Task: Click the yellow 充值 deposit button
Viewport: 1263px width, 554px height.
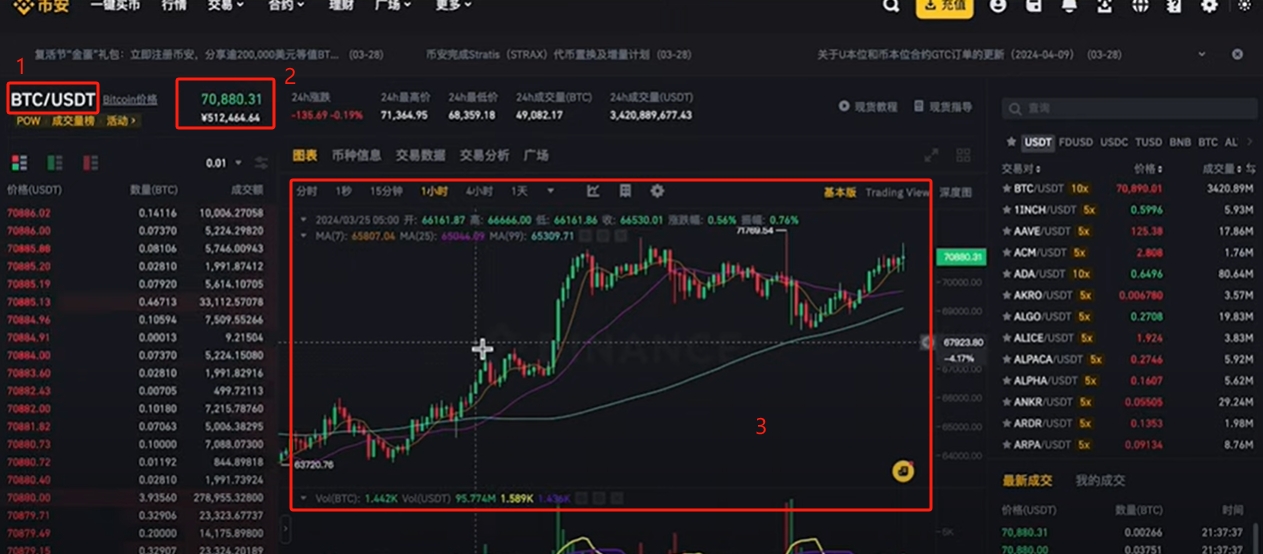Action: click(x=944, y=6)
